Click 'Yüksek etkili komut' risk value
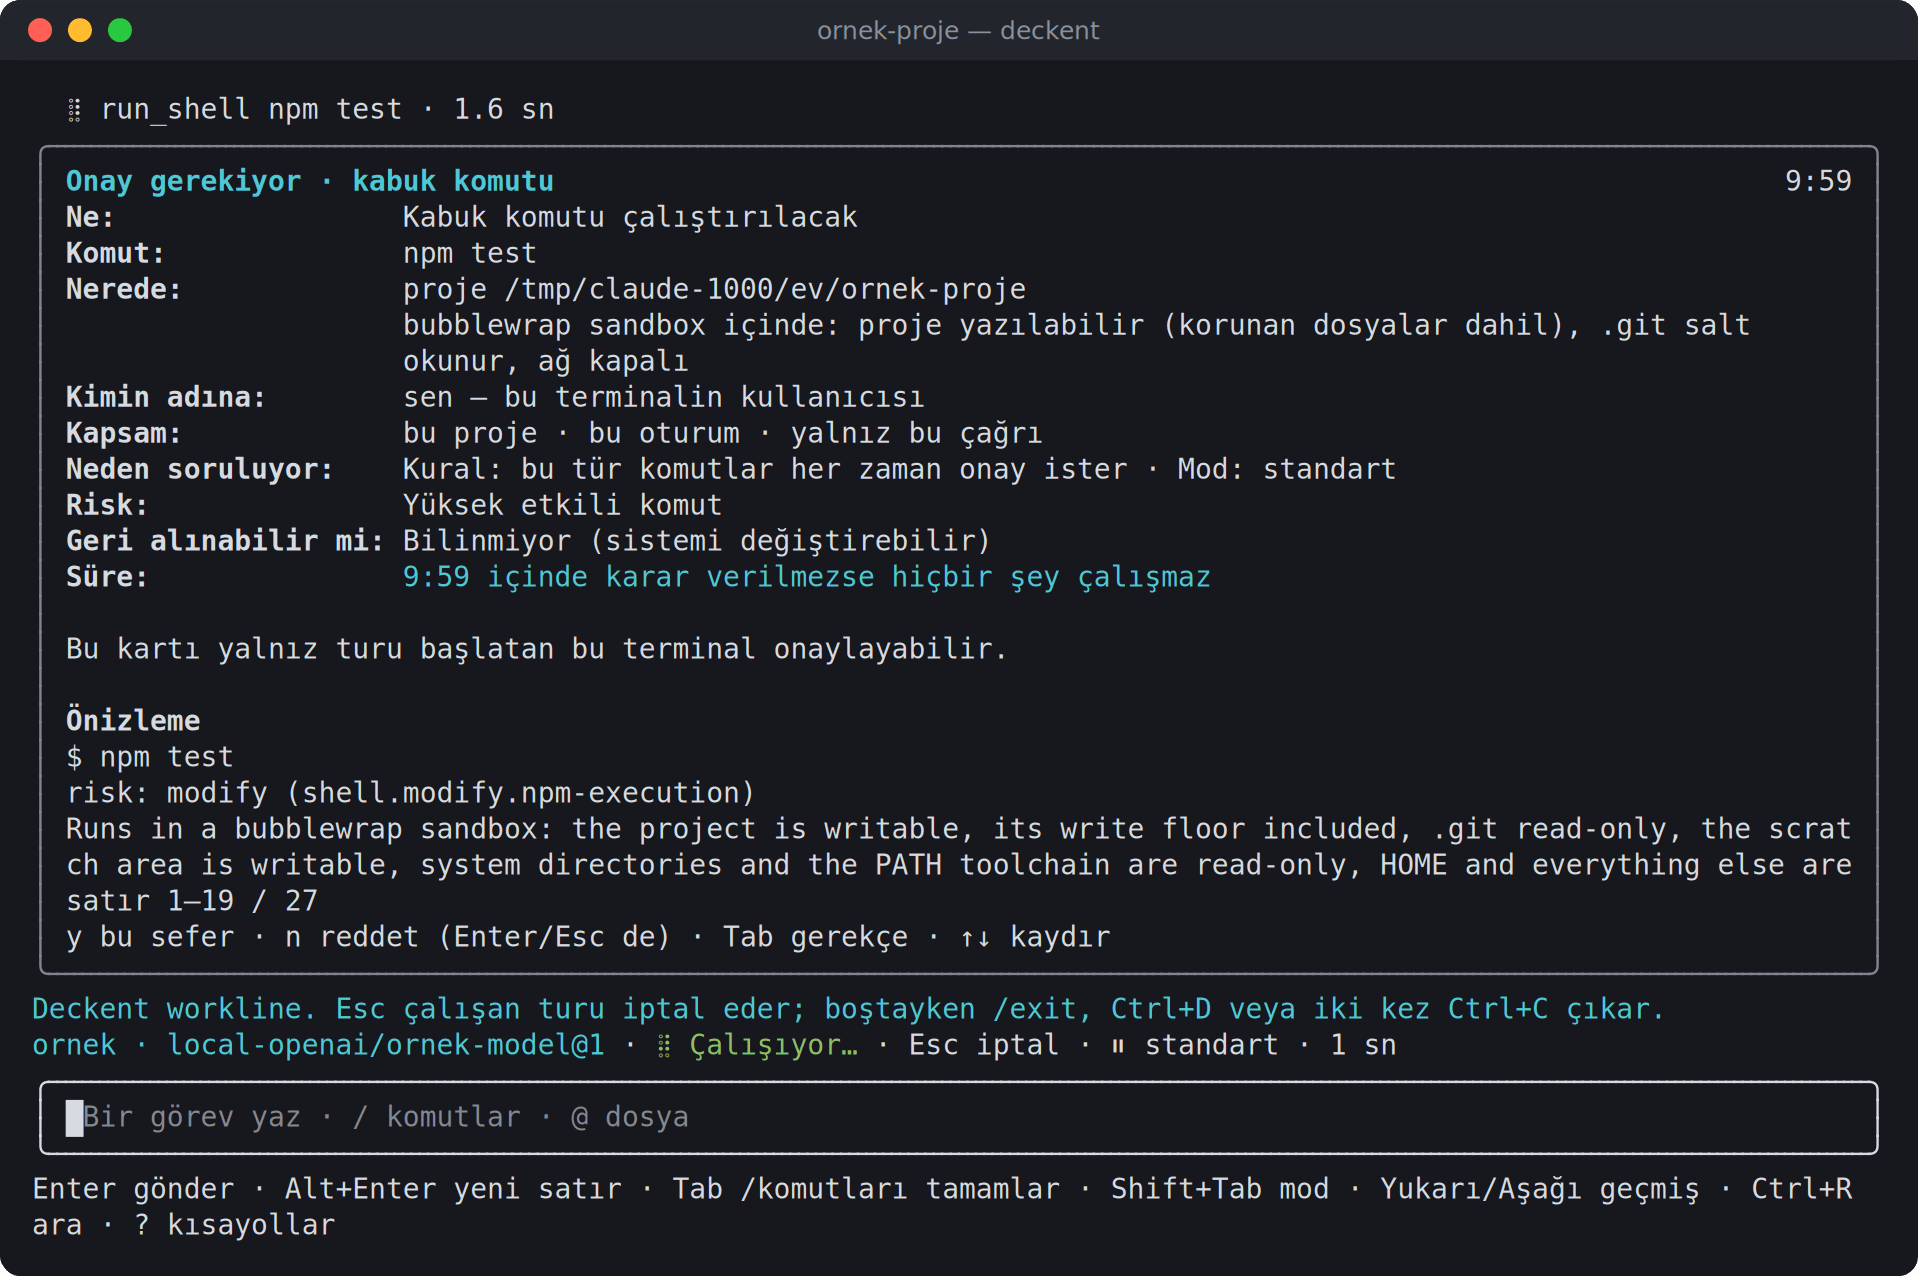Image resolution: width=1918 pixels, height=1276 pixels. coord(562,505)
